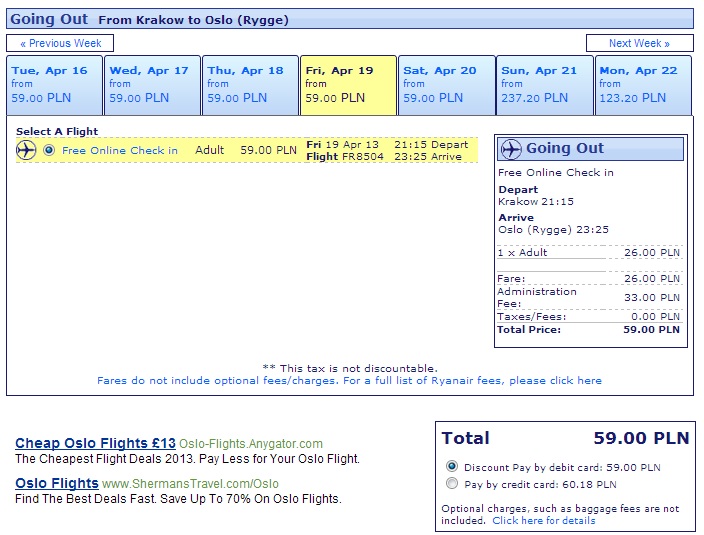704x535 pixels.
Task: Switch to the Sat, Apr 20 date tab
Action: [x=446, y=85]
